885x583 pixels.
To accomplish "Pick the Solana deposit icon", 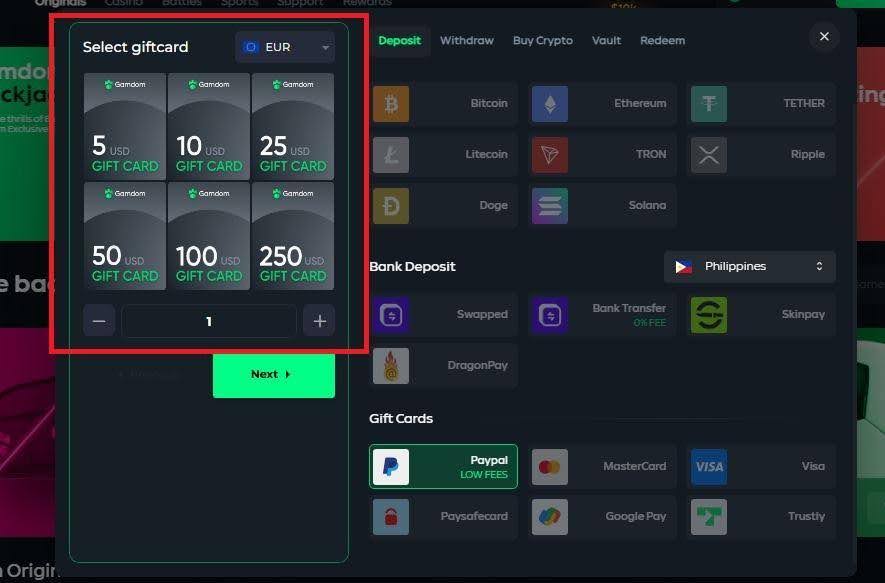I will click(x=550, y=206).
